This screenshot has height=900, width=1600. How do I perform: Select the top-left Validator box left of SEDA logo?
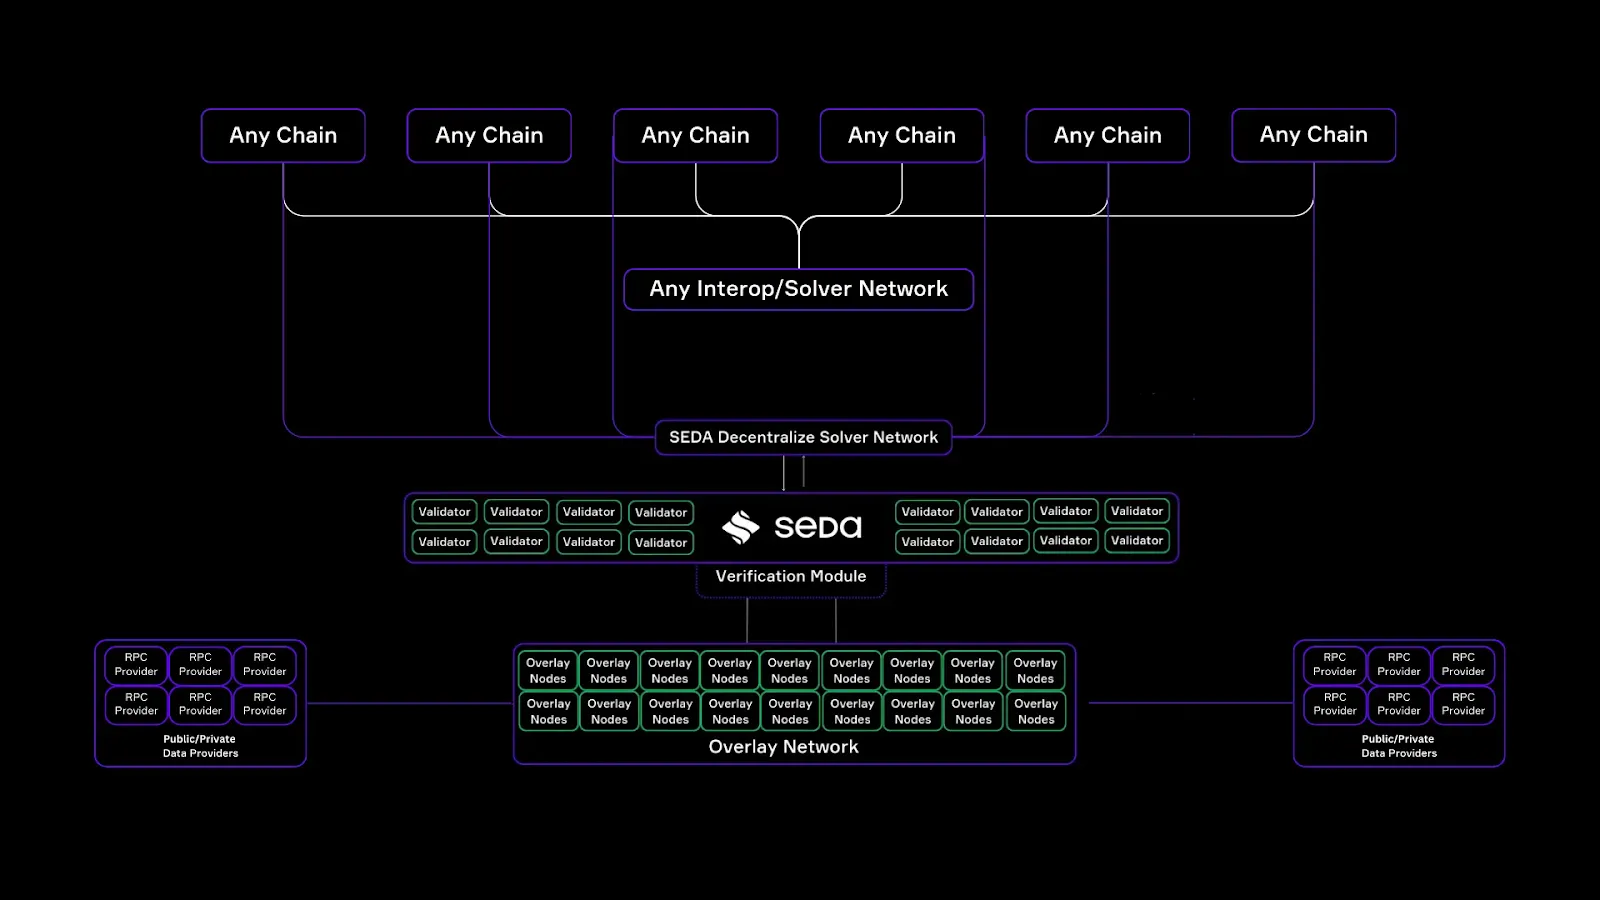[x=444, y=512]
